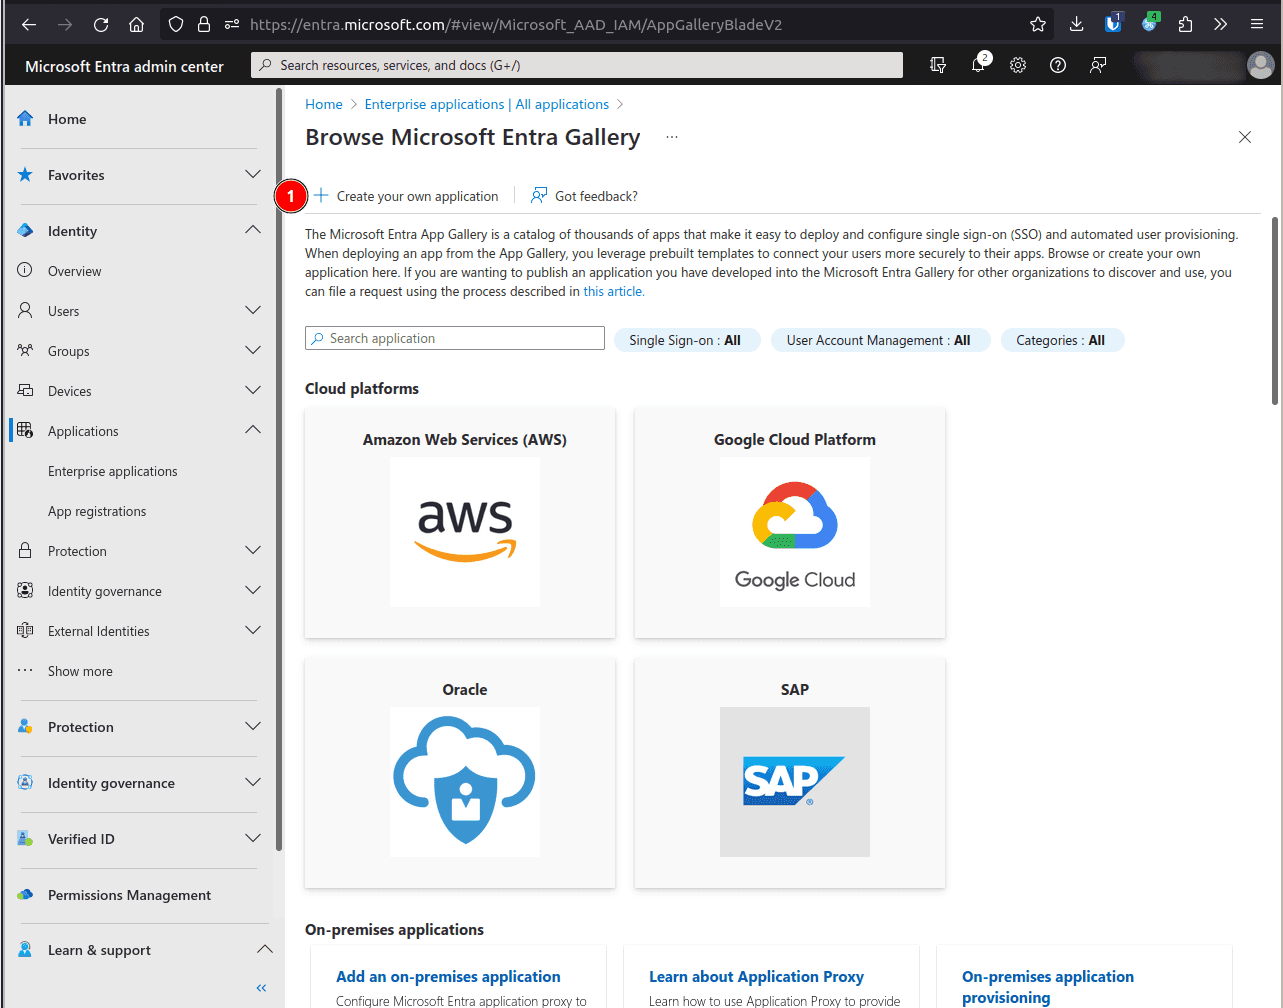Open the 'this article' link
Viewport: 1283px width, 1008px height.
point(613,291)
